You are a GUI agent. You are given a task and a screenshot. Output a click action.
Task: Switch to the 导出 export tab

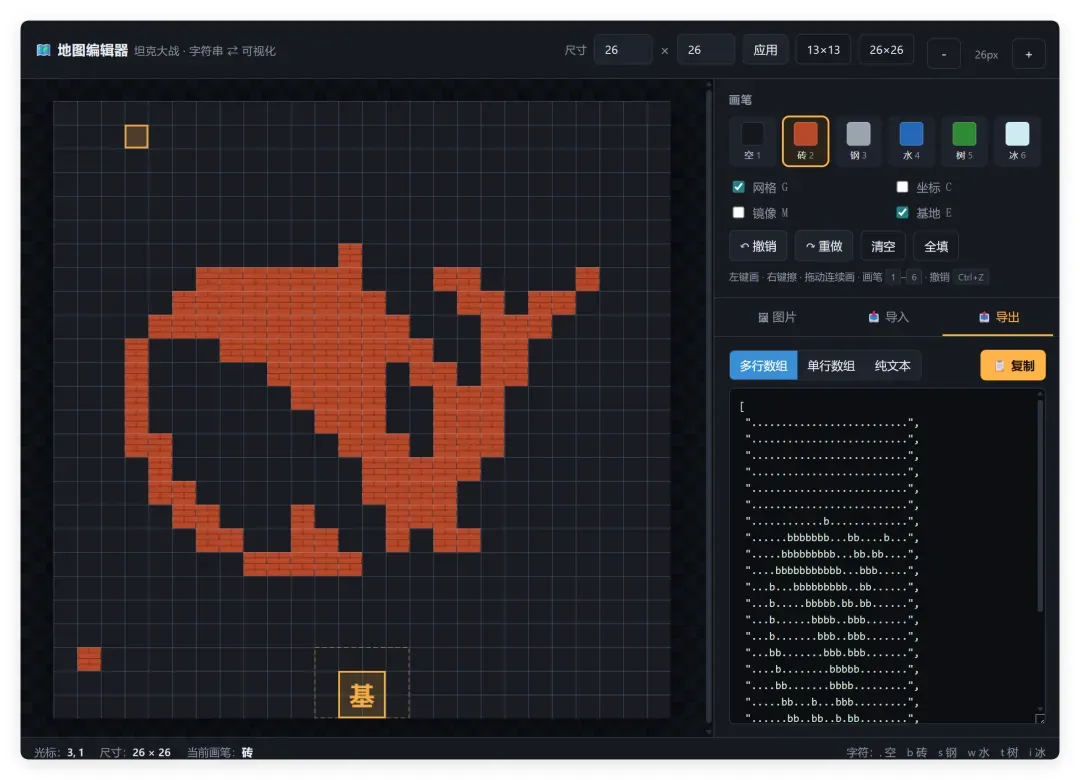tap(998, 317)
